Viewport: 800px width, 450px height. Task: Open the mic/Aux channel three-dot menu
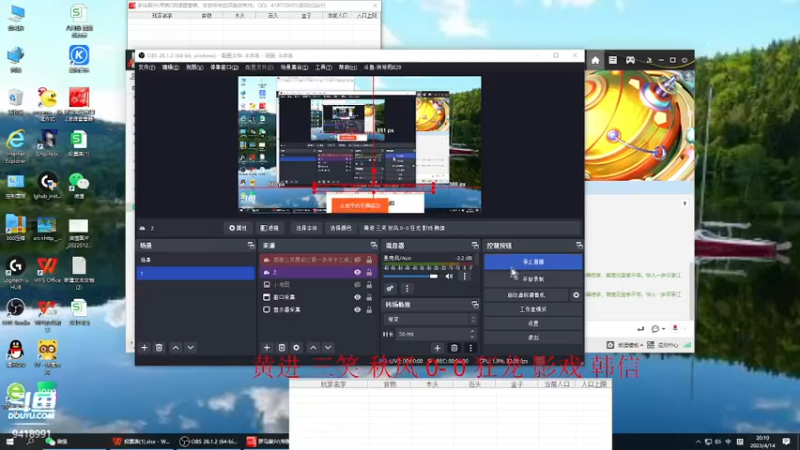pyautogui.click(x=464, y=277)
